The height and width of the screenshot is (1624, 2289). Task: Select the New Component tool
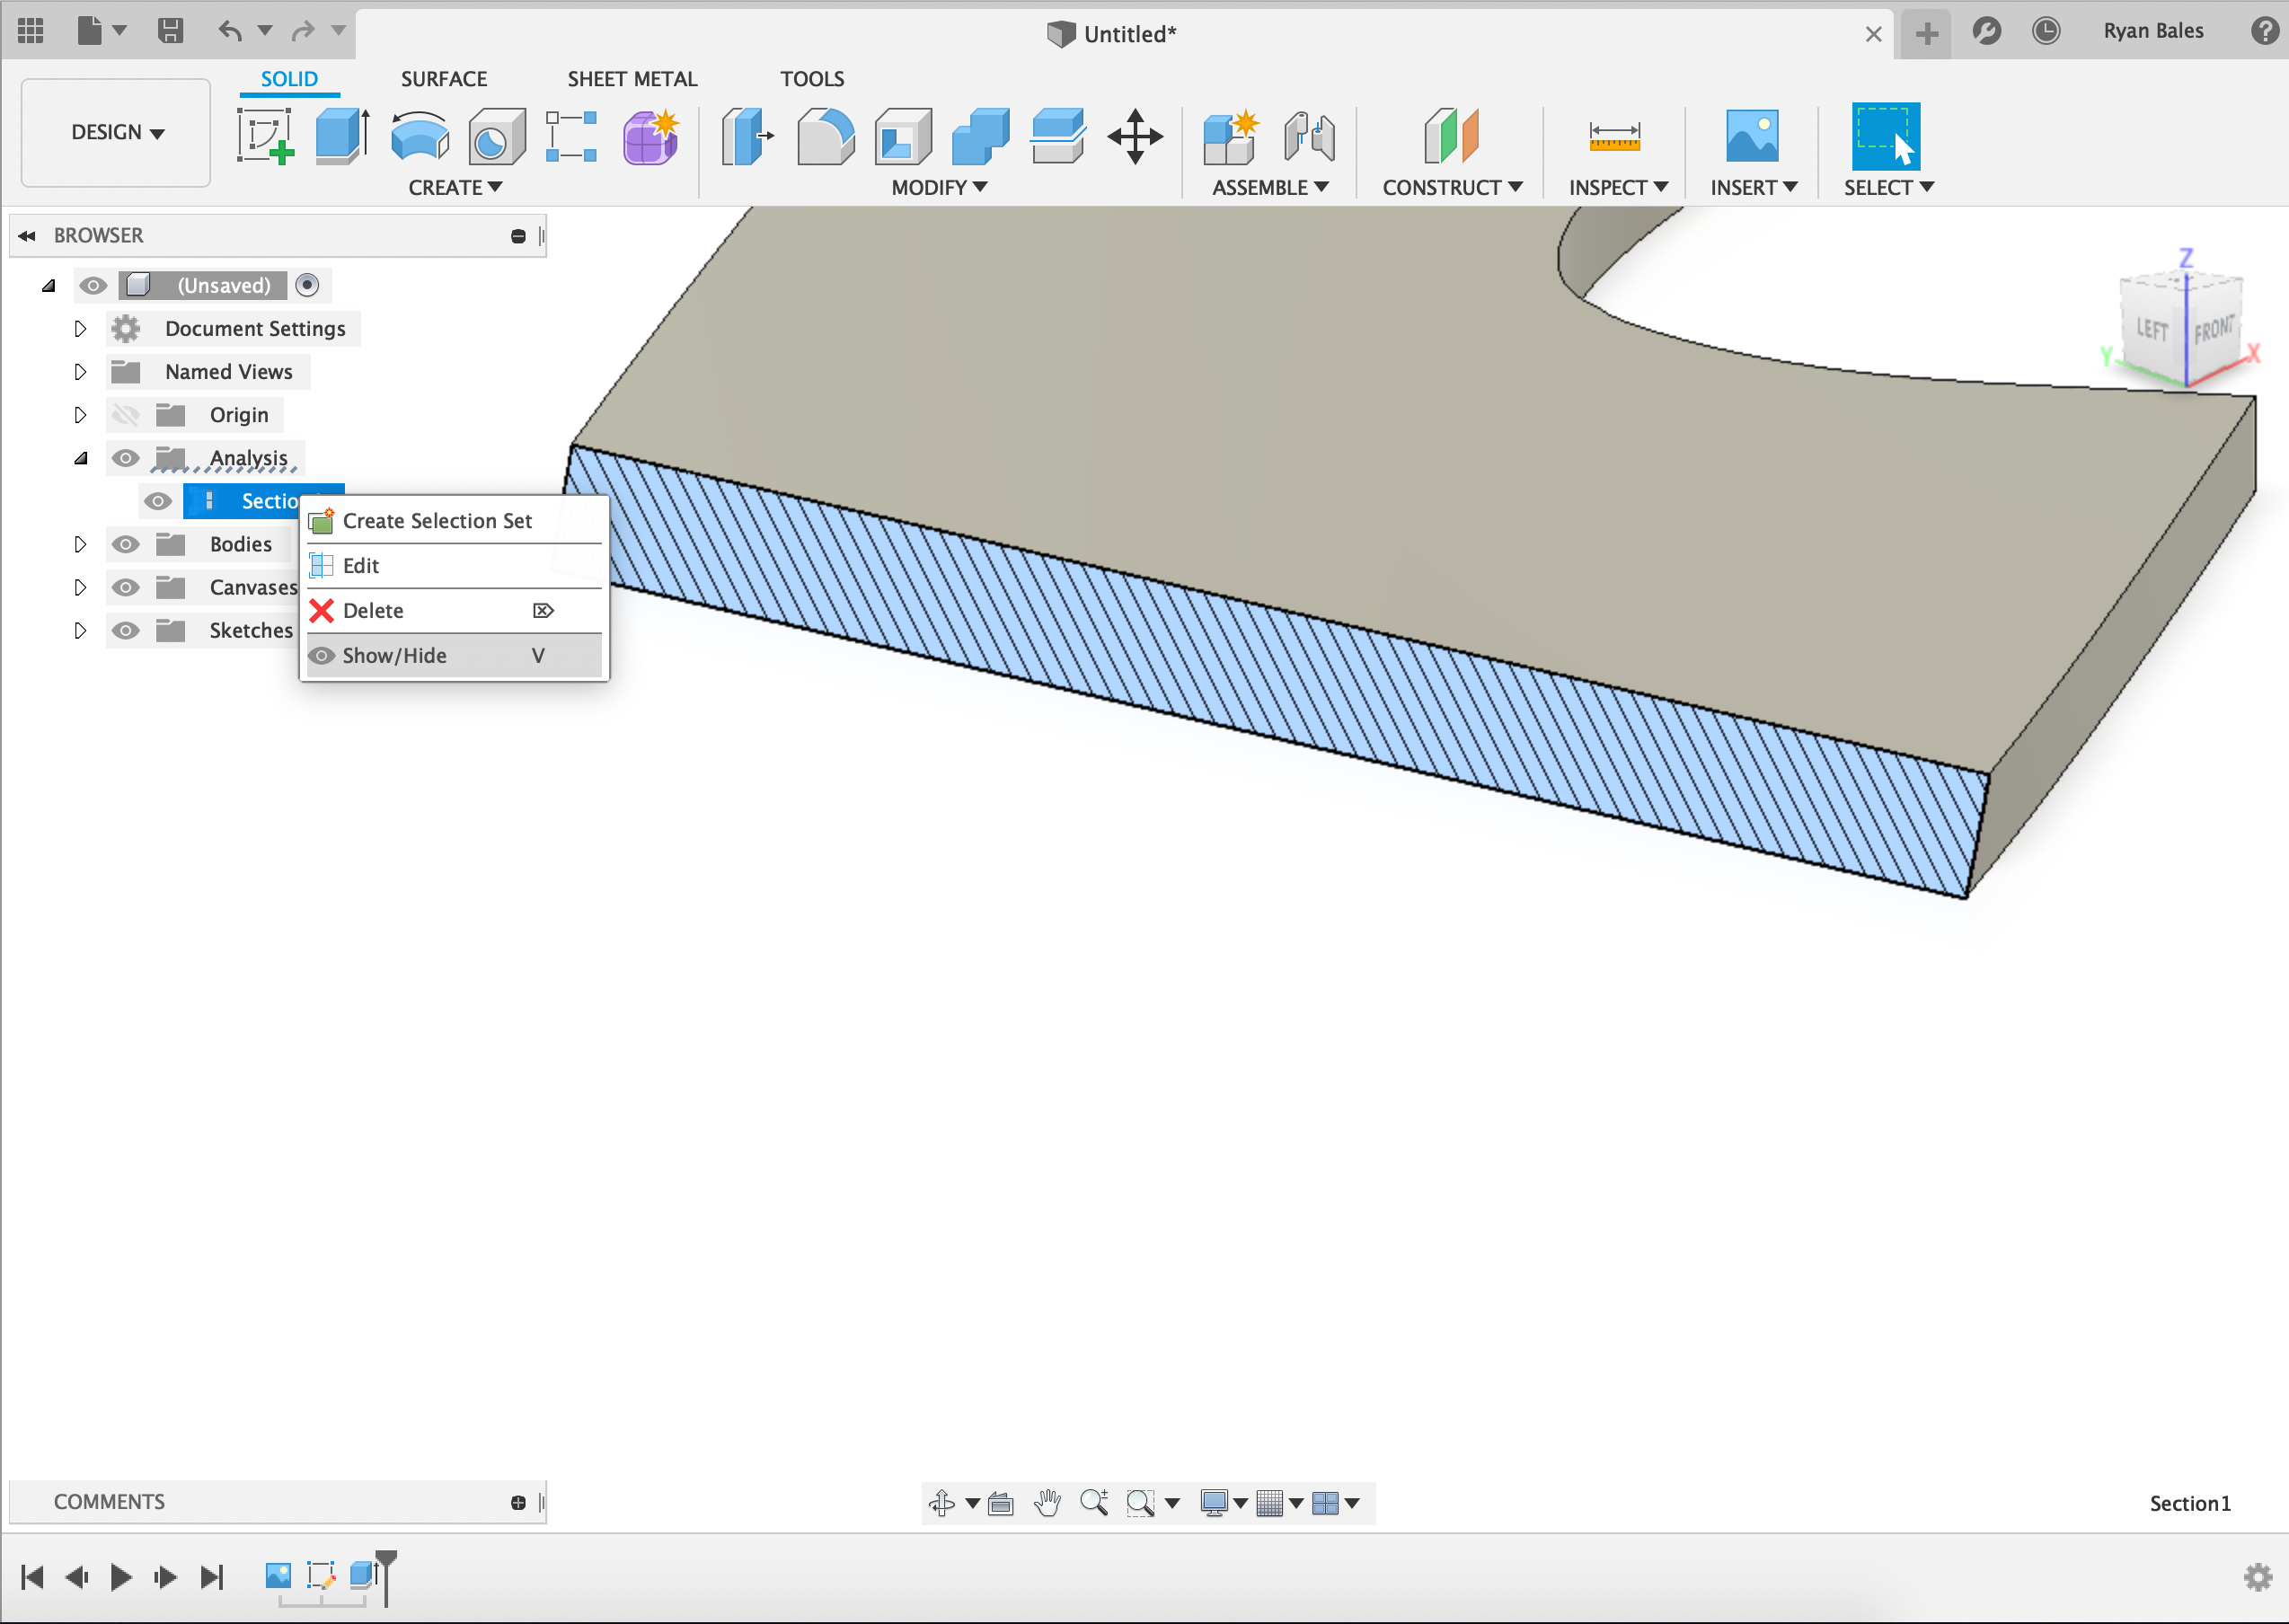(x=1230, y=136)
